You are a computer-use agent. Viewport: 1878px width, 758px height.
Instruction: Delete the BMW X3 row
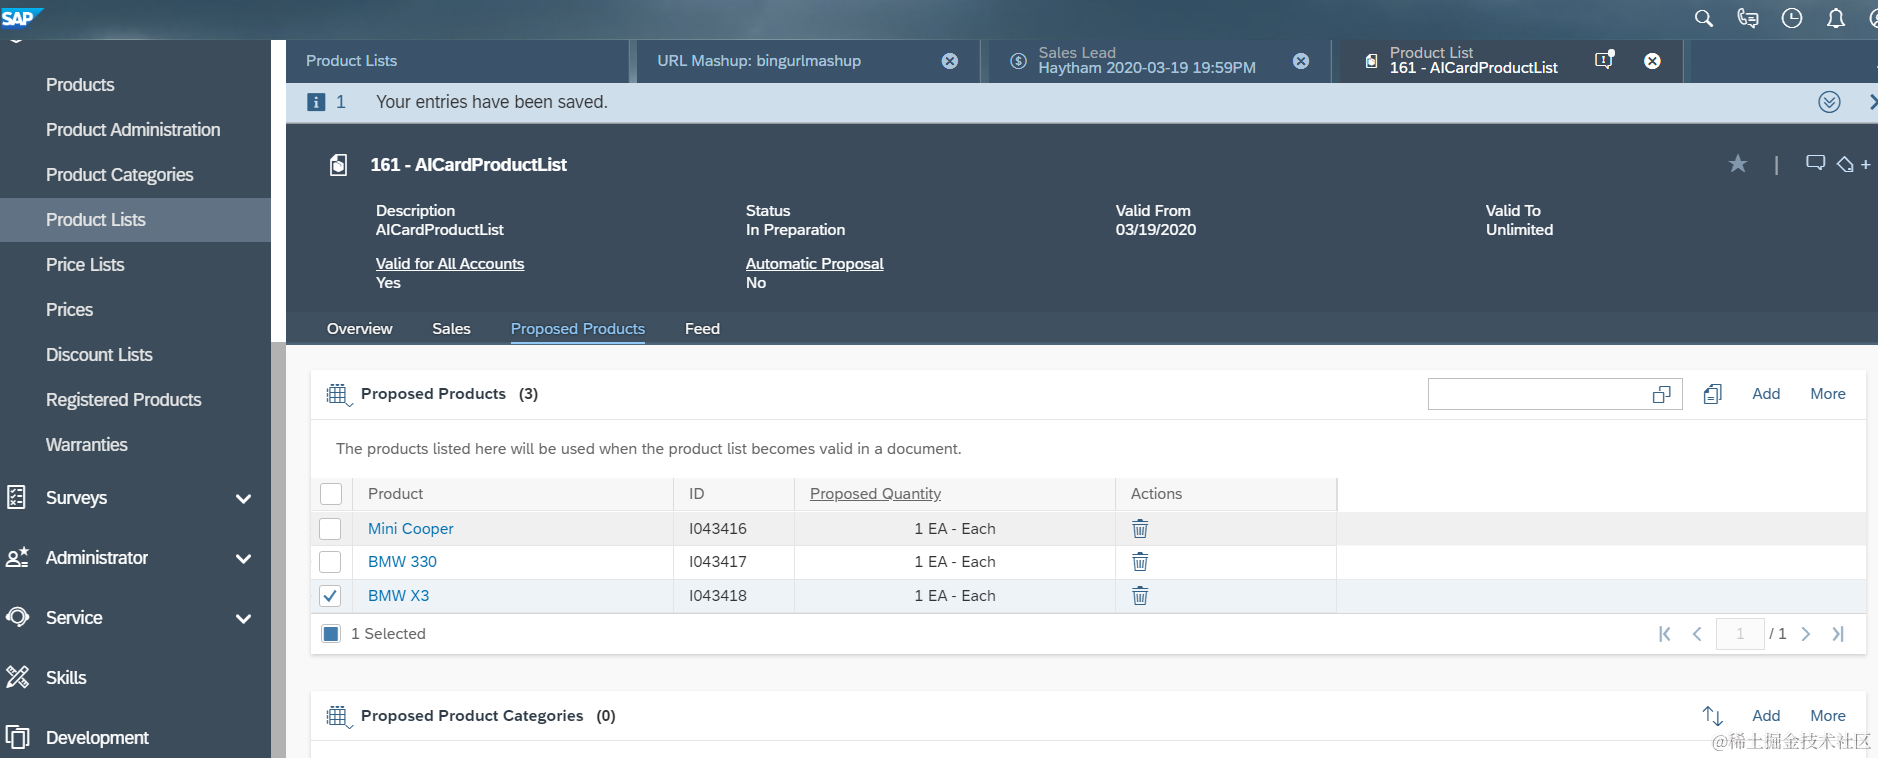click(1140, 596)
